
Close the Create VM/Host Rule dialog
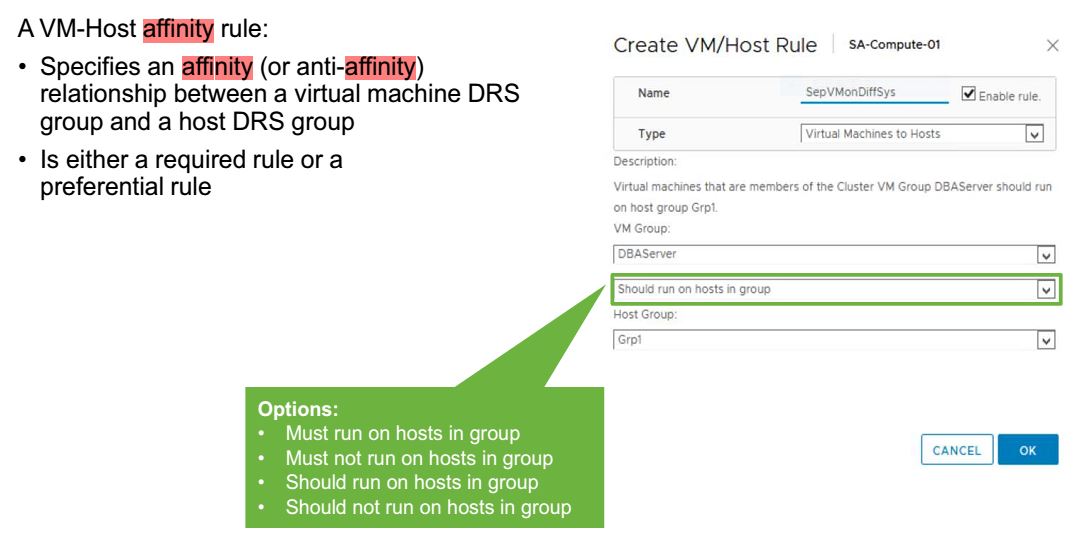point(1052,46)
